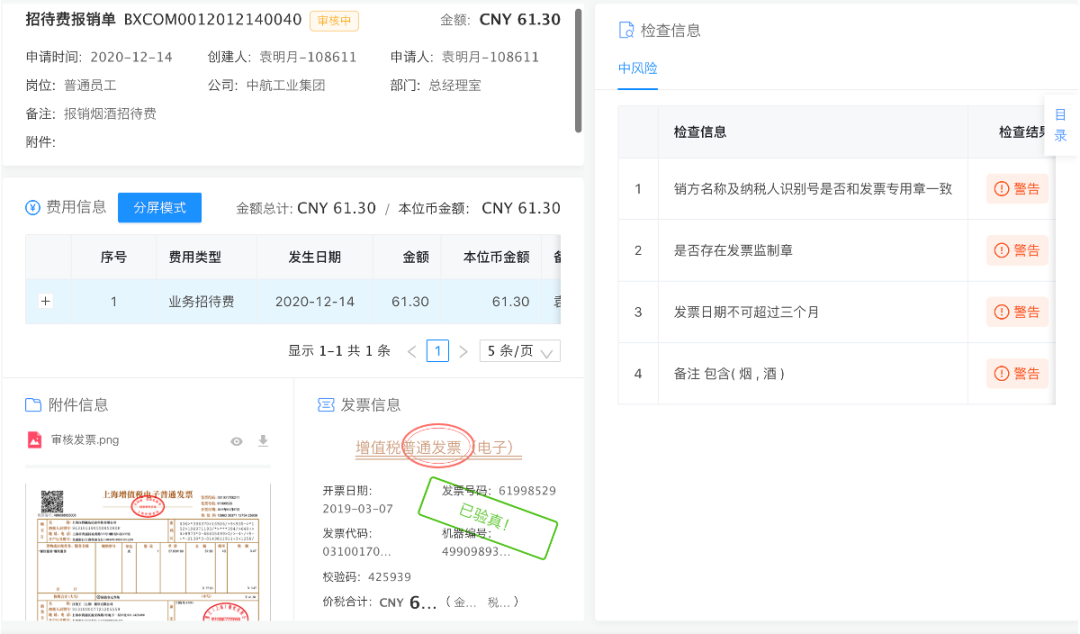
Task: Download the 审核发票.png attachment
Action: 264,441
